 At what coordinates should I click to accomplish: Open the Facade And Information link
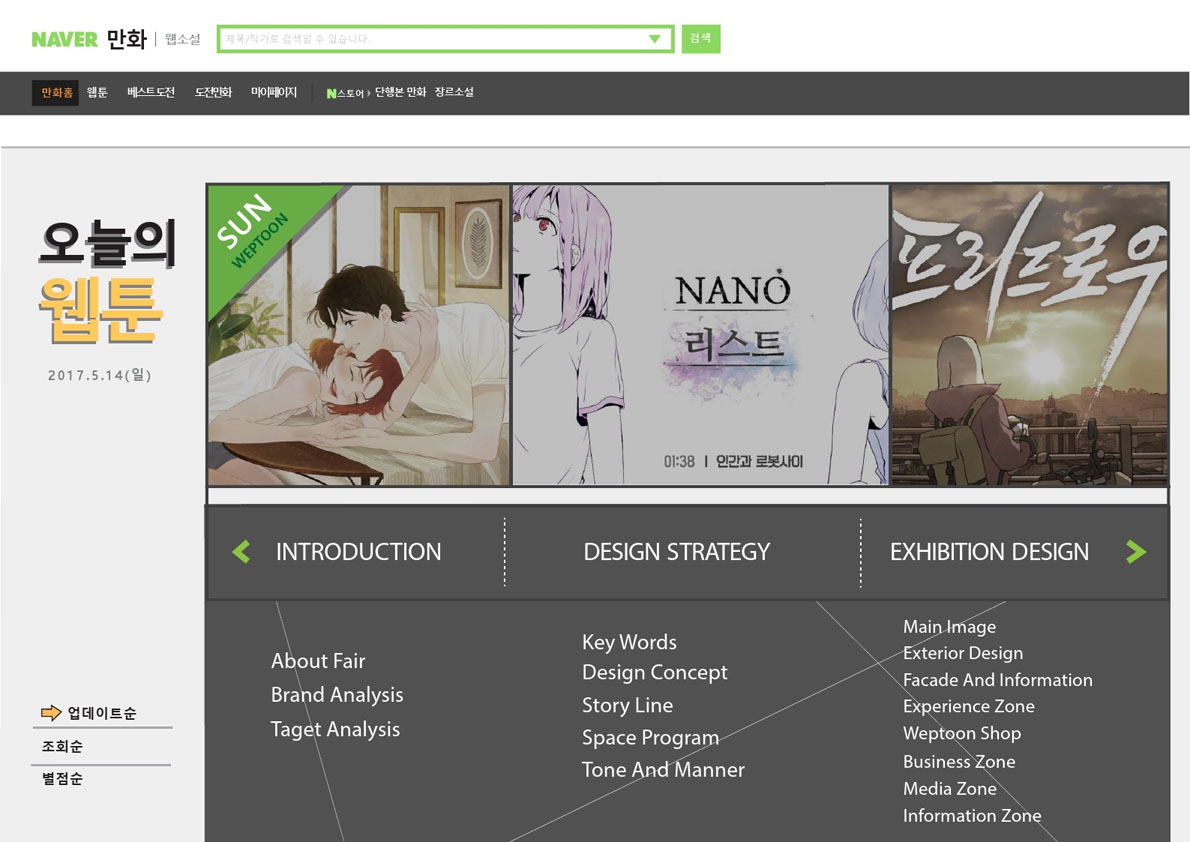pos(998,680)
